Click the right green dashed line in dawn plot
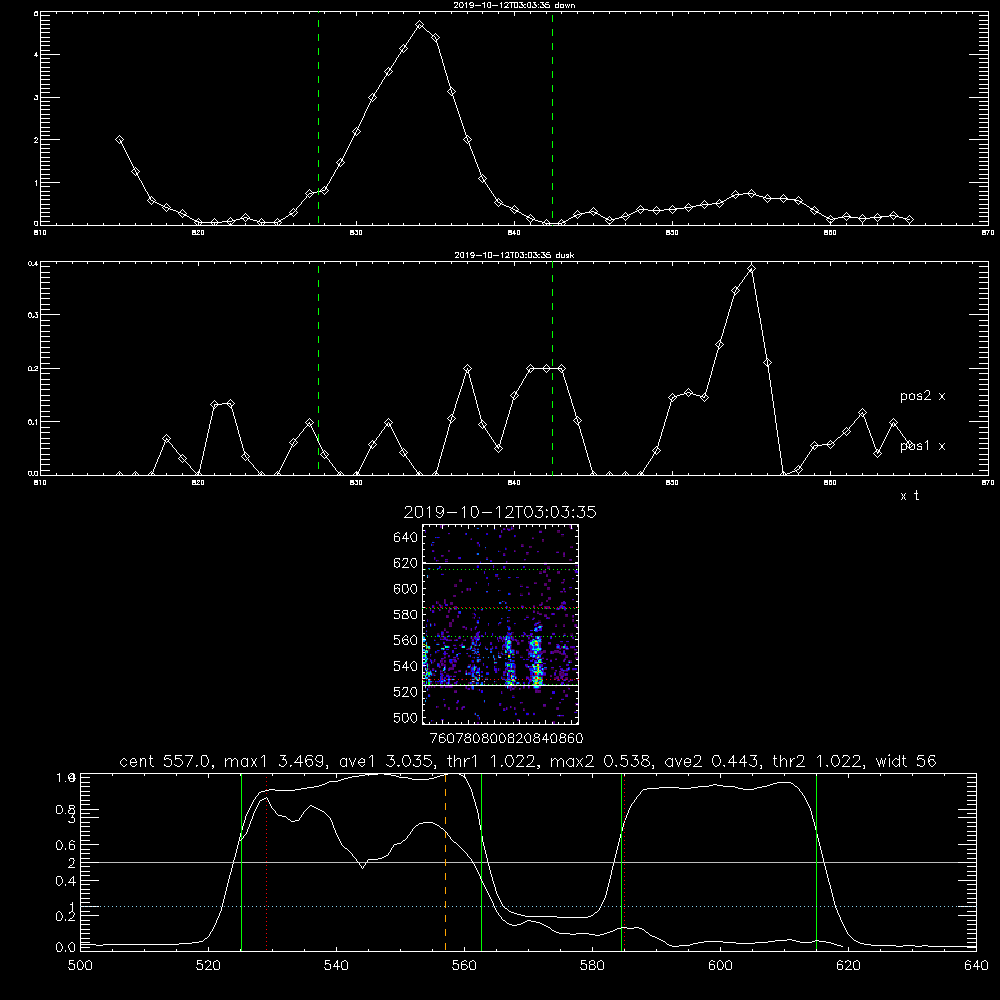The image size is (1000, 1000). 552,119
